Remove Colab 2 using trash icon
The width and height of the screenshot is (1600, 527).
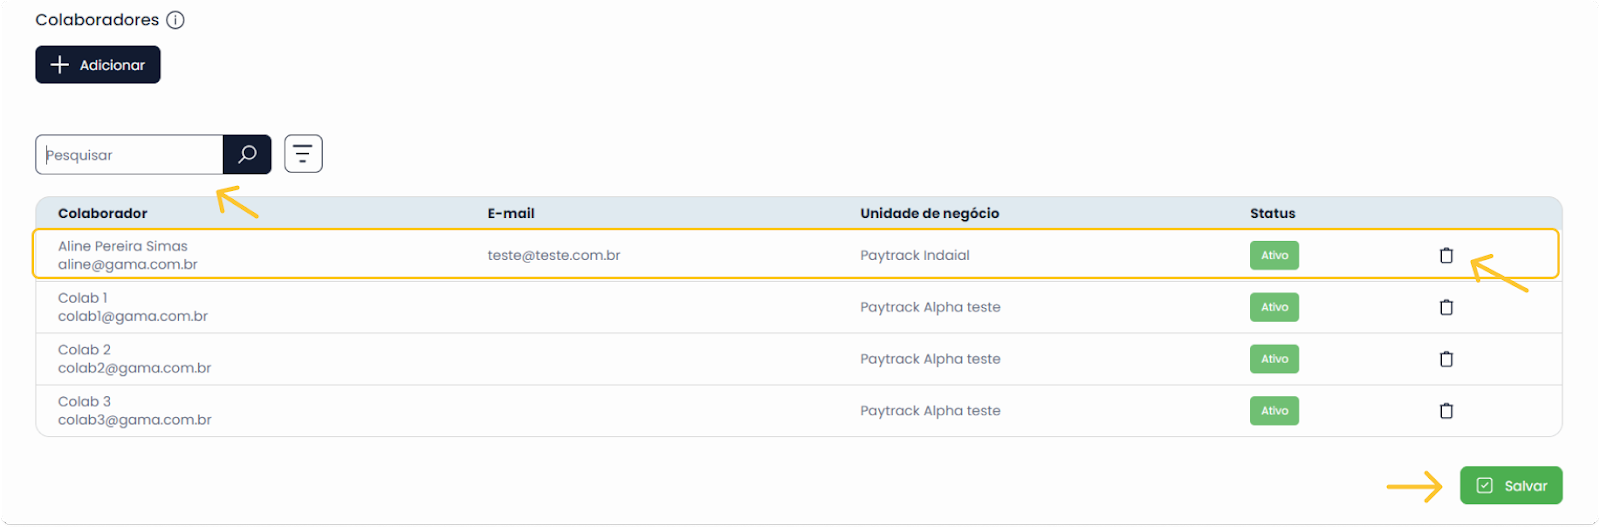(x=1446, y=359)
